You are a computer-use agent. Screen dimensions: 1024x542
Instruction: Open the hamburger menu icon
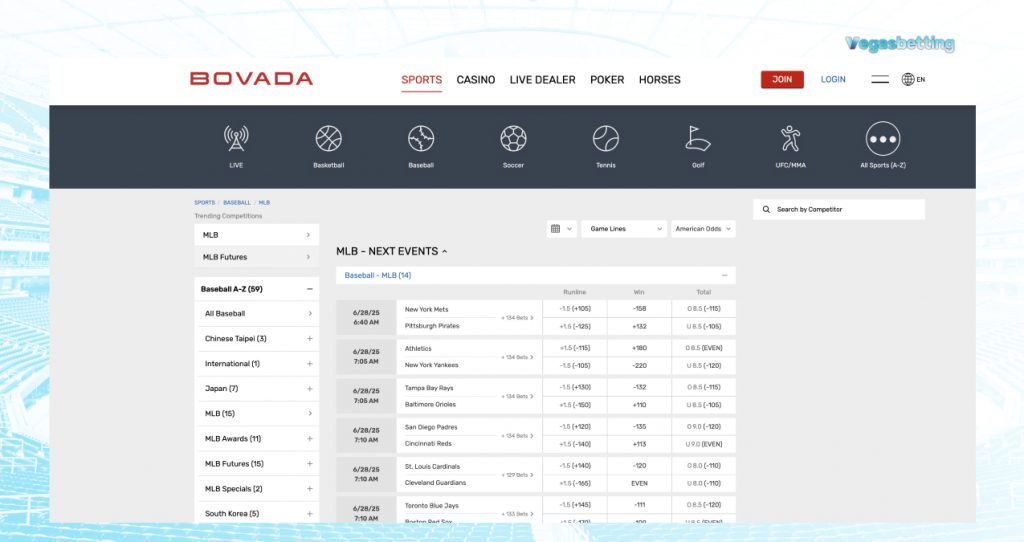point(880,80)
